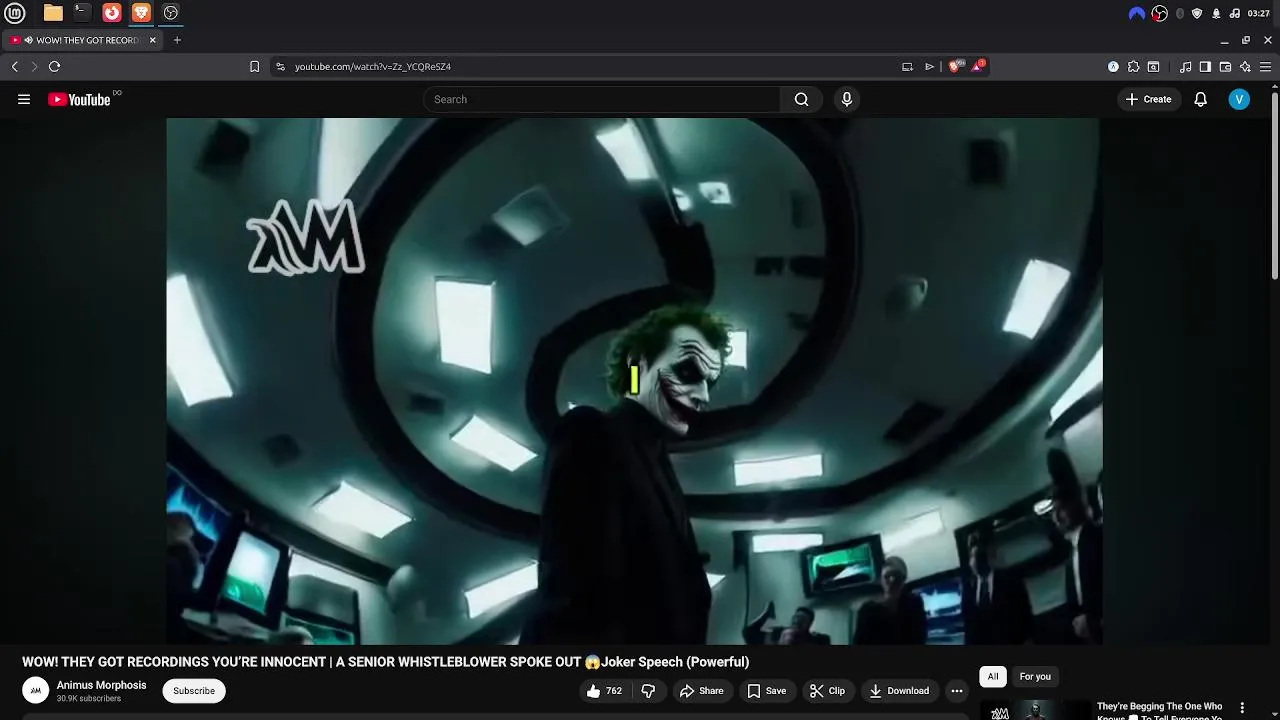
Task: Open the Extensions puzzle piece menu
Action: 1133,66
